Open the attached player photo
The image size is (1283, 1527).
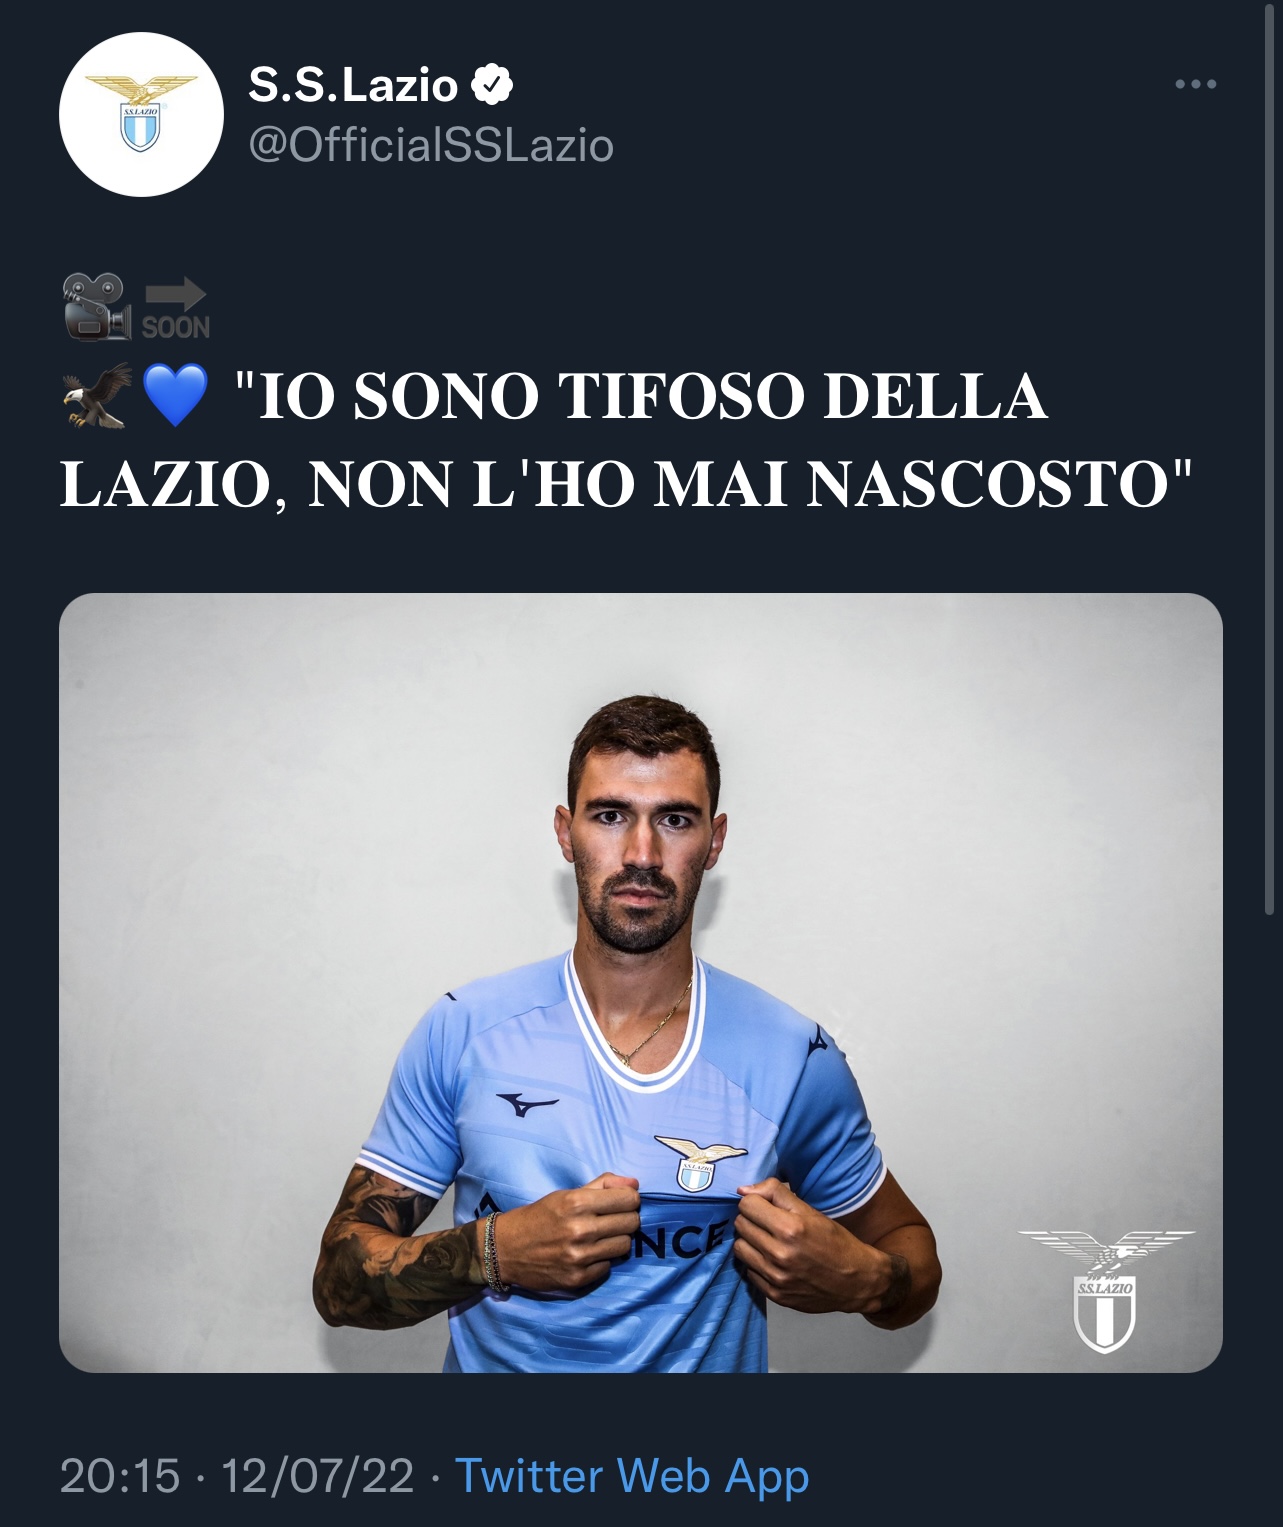[x=641, y=983]
